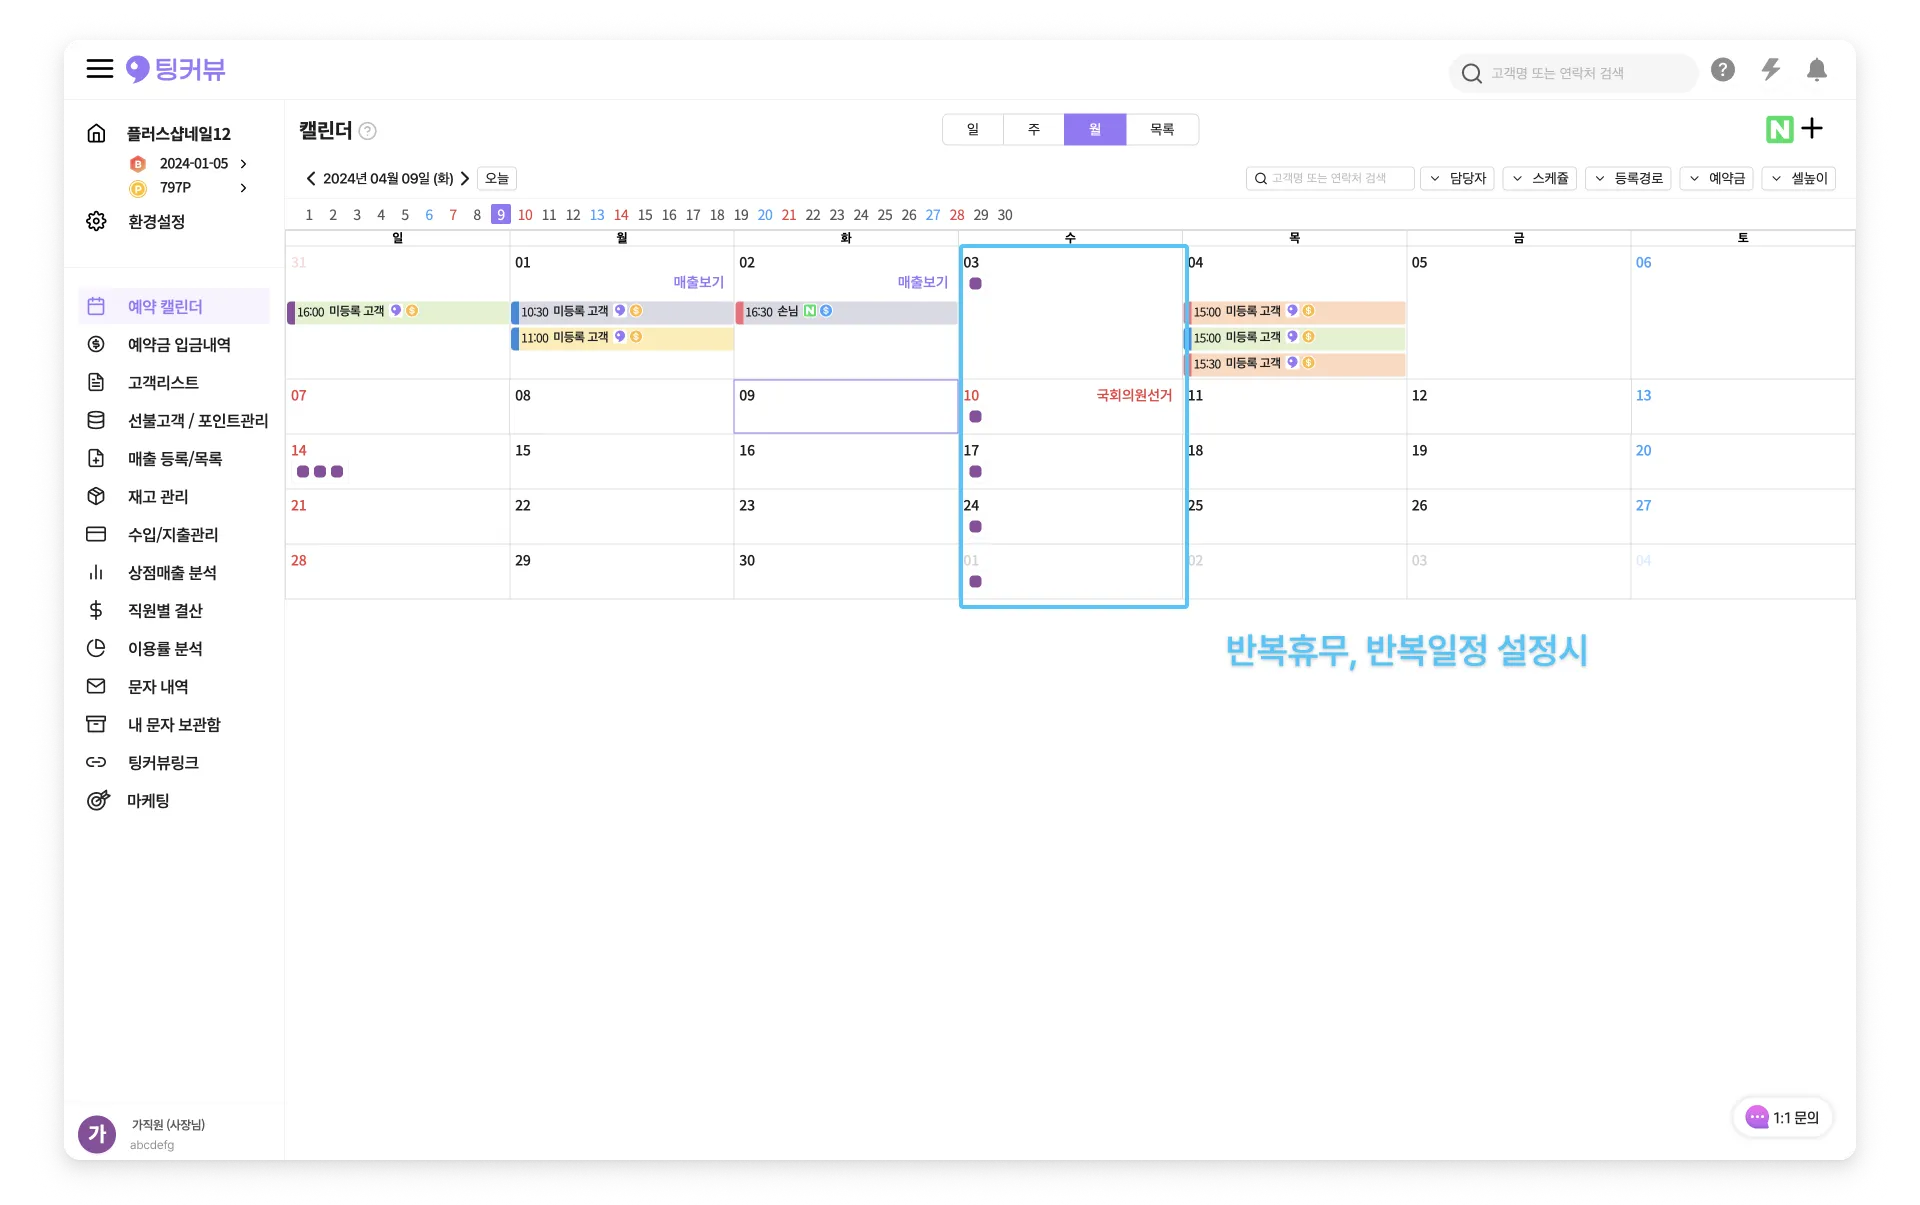Click the calendar help icon next to 캘린더
The height and width of the screenshot is (1205, 1920).
(368, 131)
